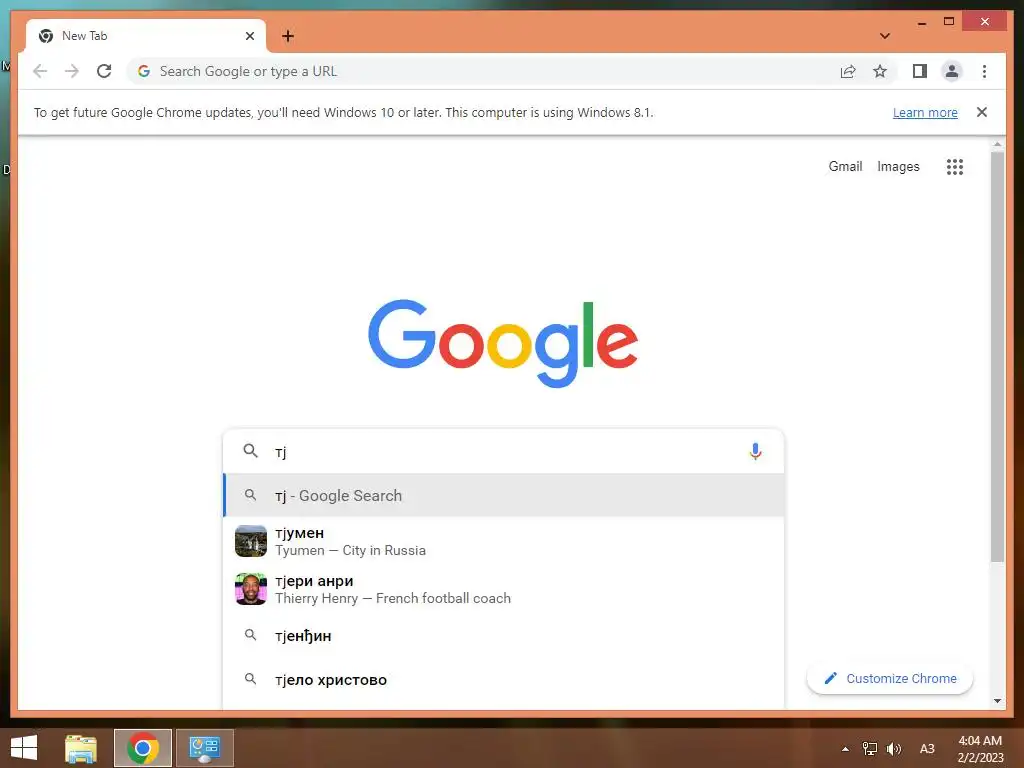Start voice search with the microphone icon
Image resolution: width=1024 pixels, height=768 pixels.
(755, 451)
